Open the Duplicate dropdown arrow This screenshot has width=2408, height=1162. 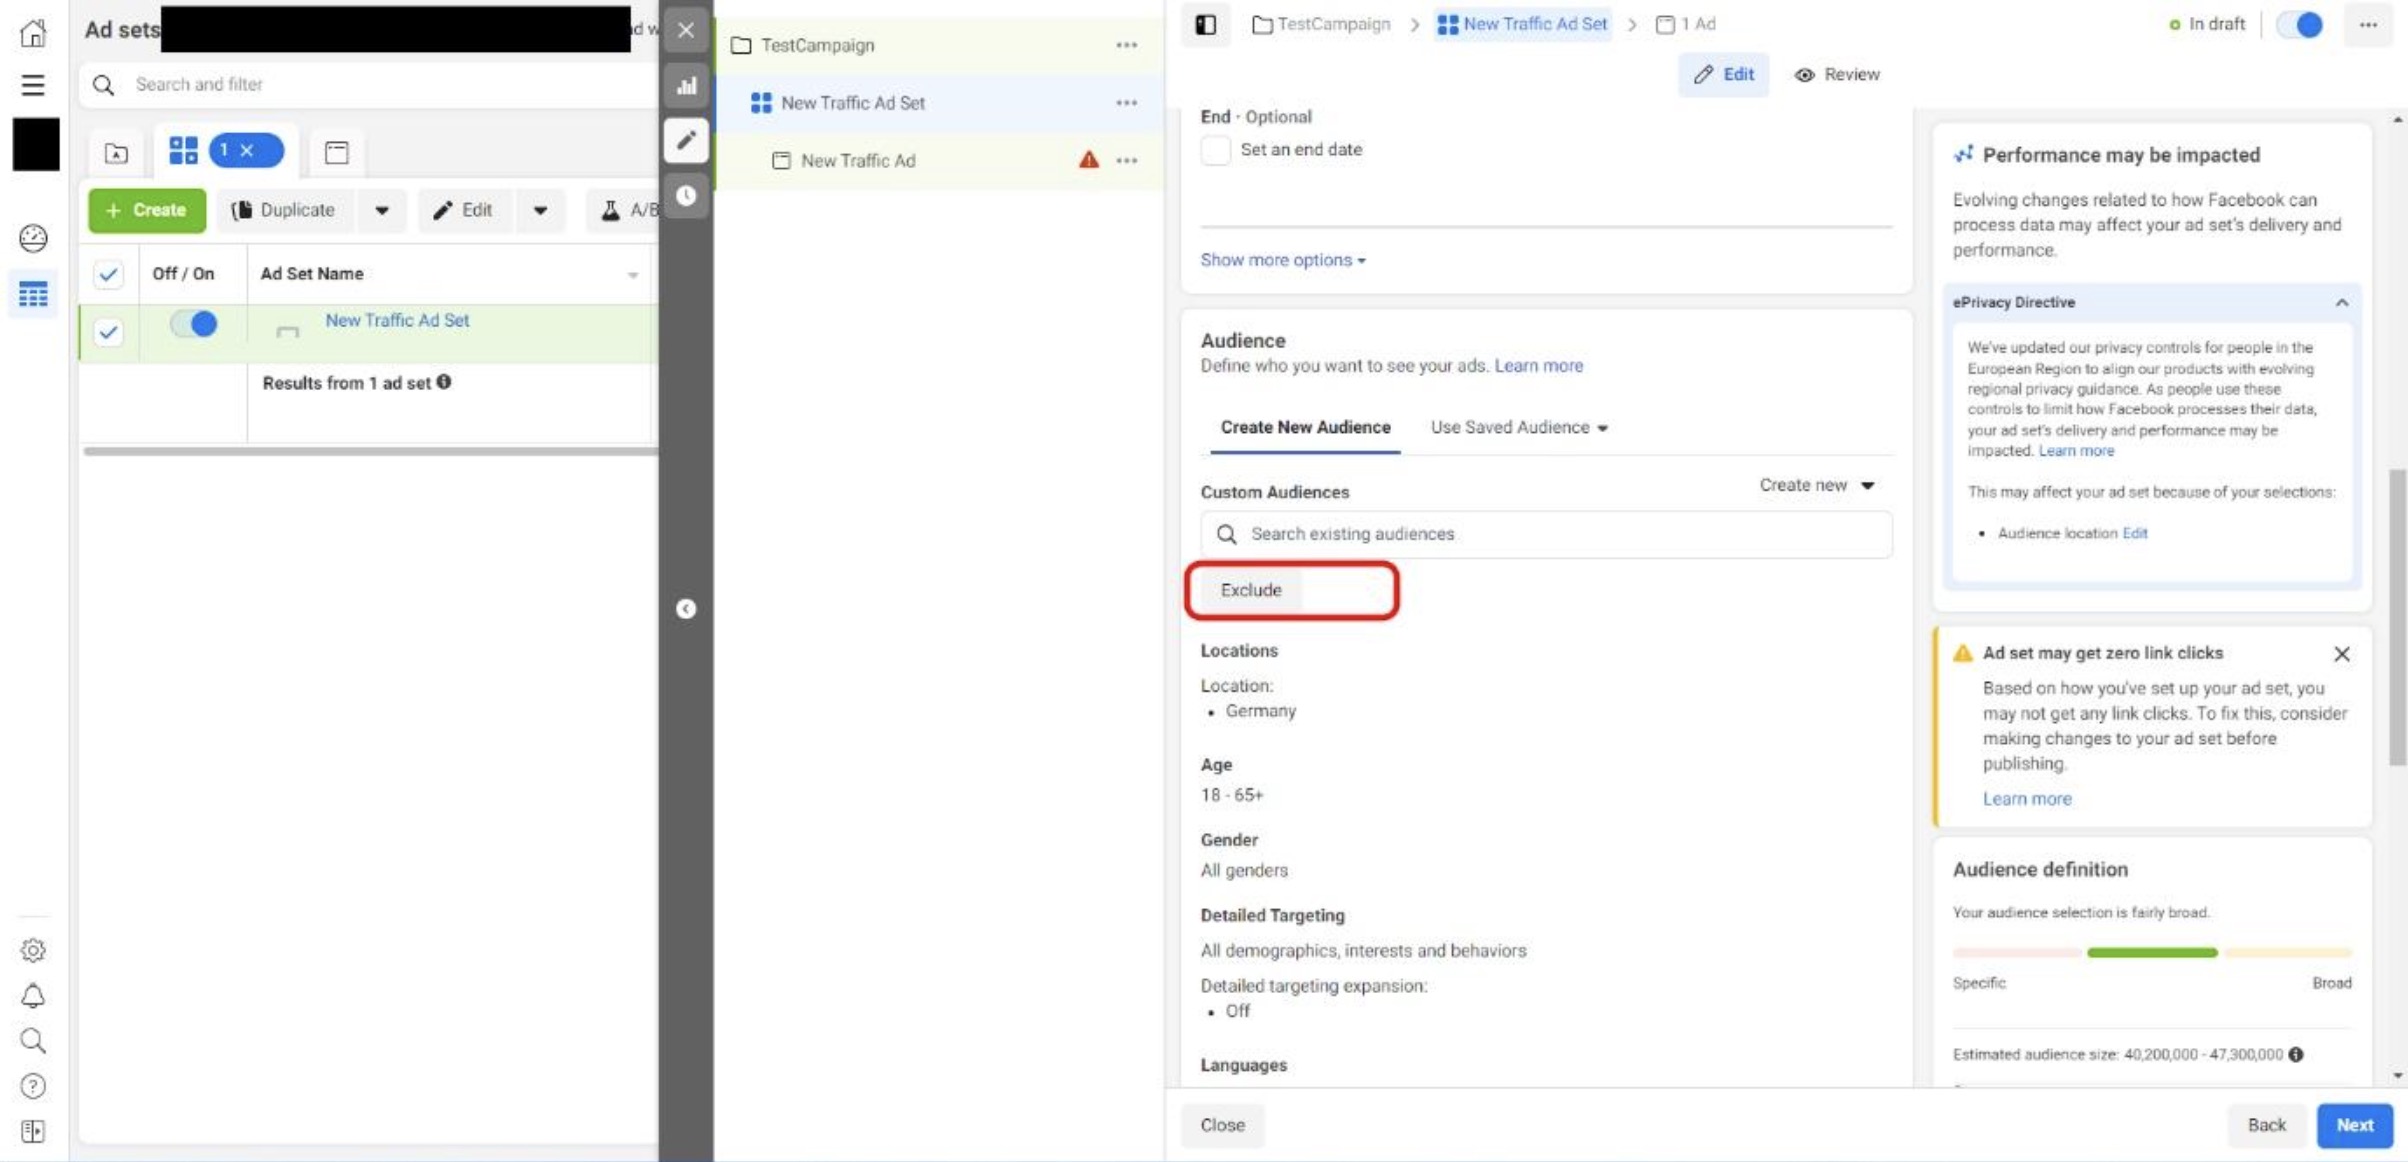coord(381,210)
